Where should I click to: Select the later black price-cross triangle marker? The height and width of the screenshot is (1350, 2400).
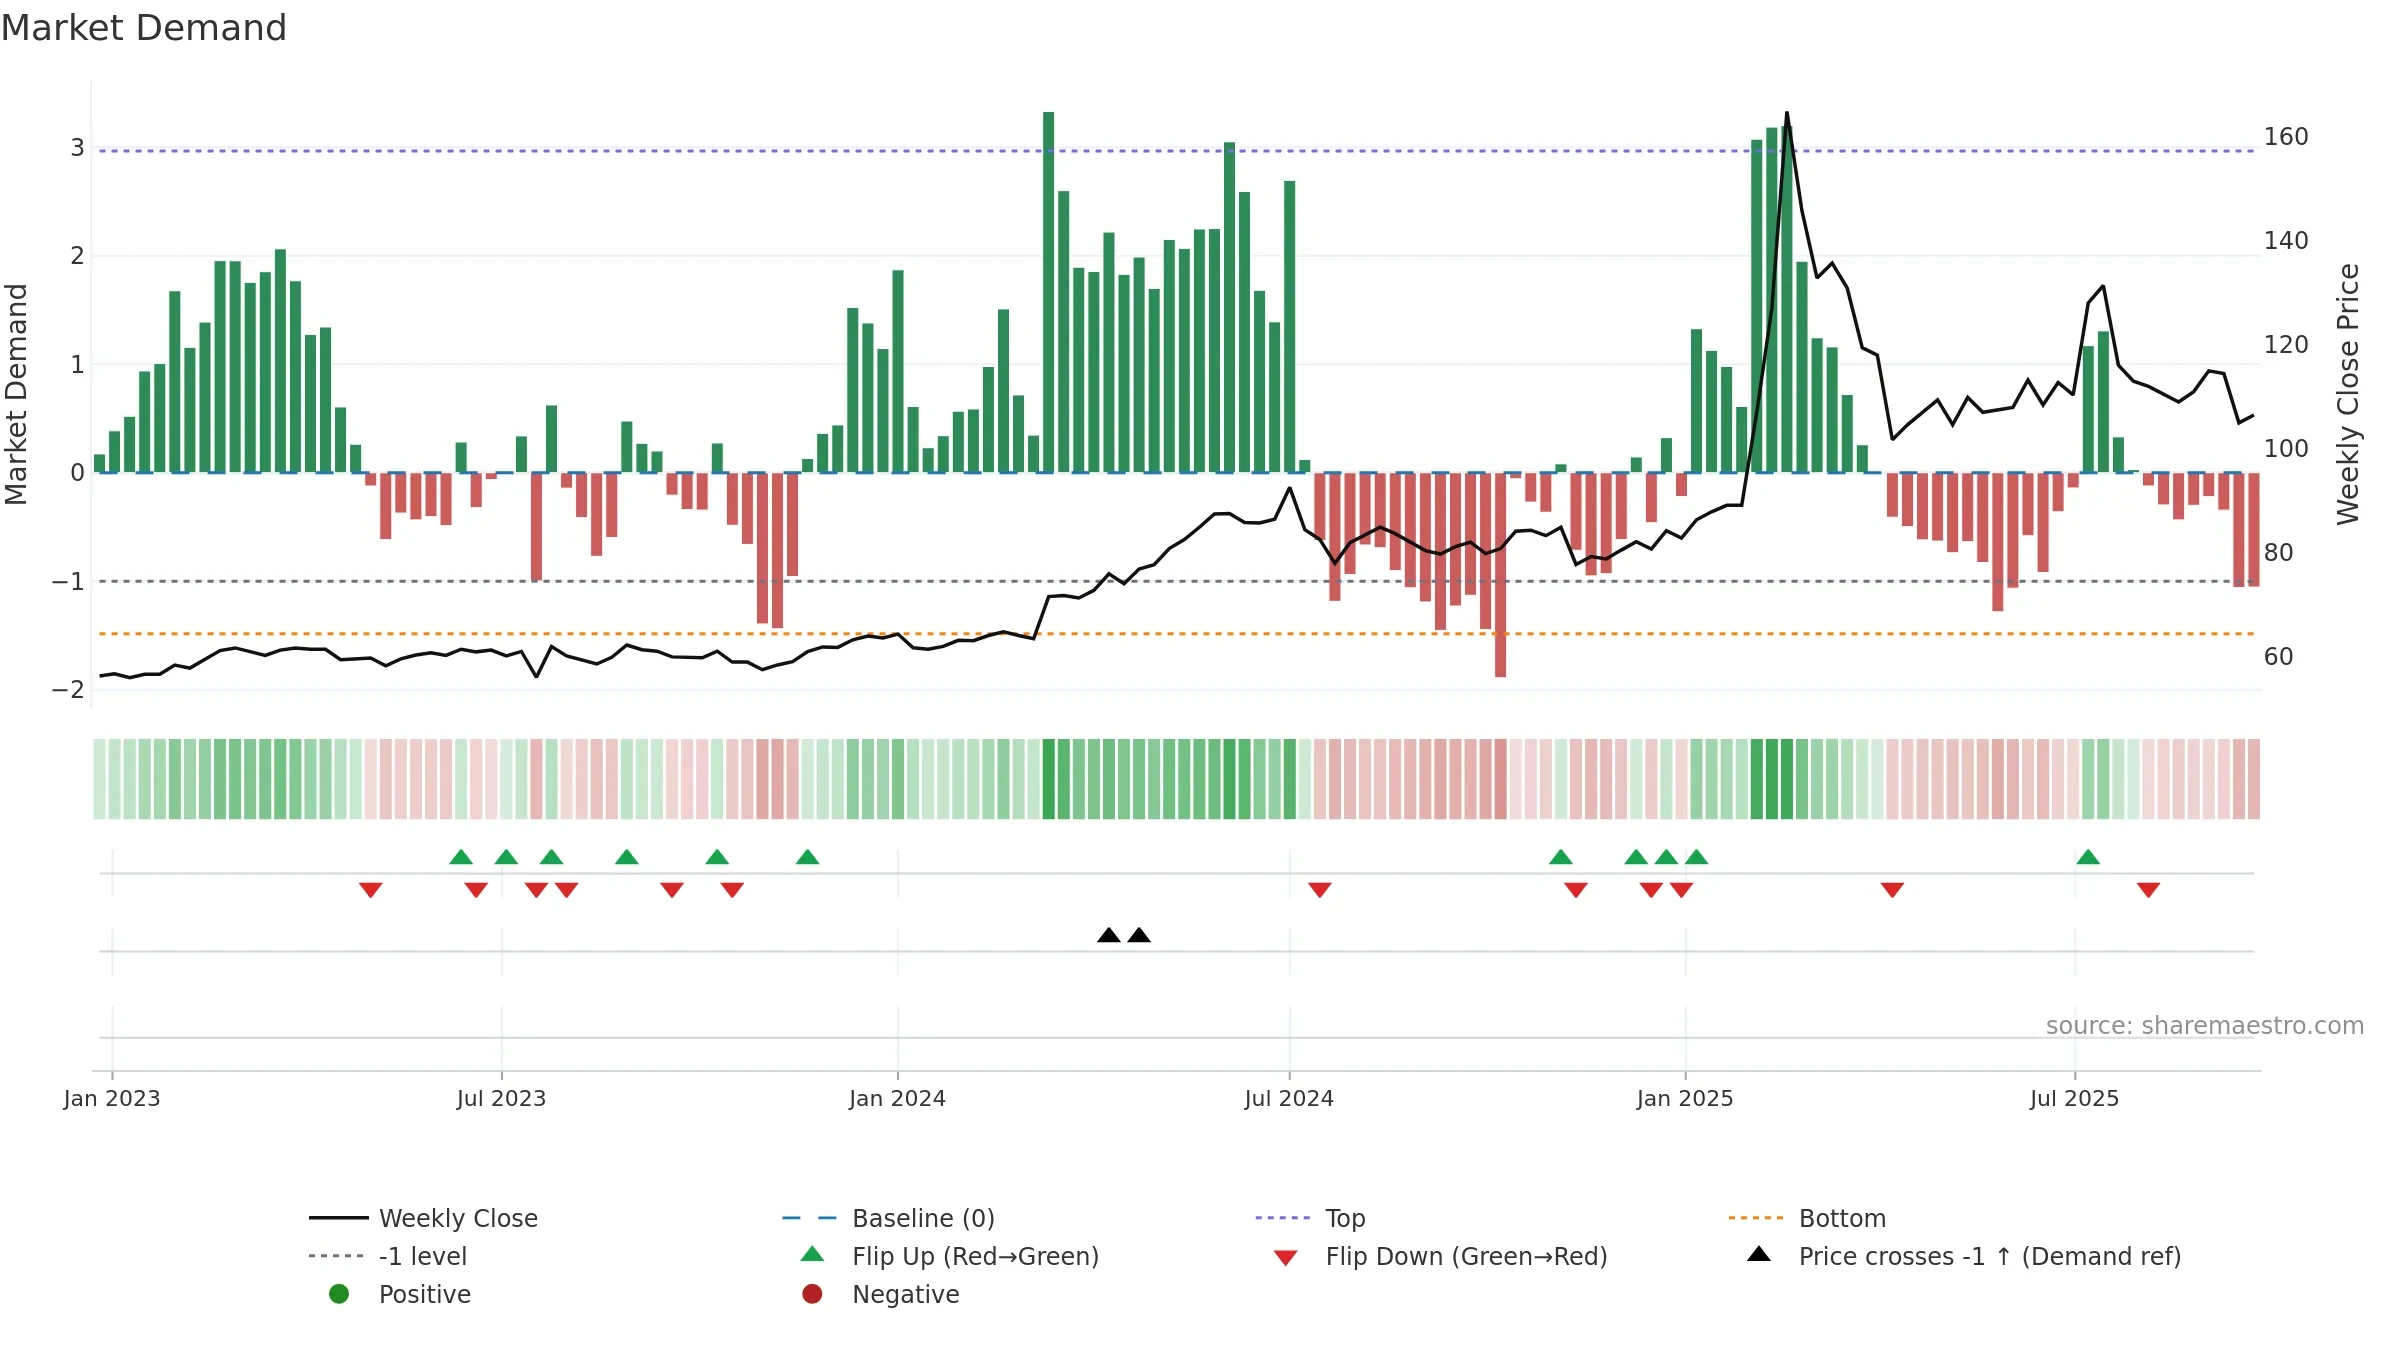[1139, 935]
